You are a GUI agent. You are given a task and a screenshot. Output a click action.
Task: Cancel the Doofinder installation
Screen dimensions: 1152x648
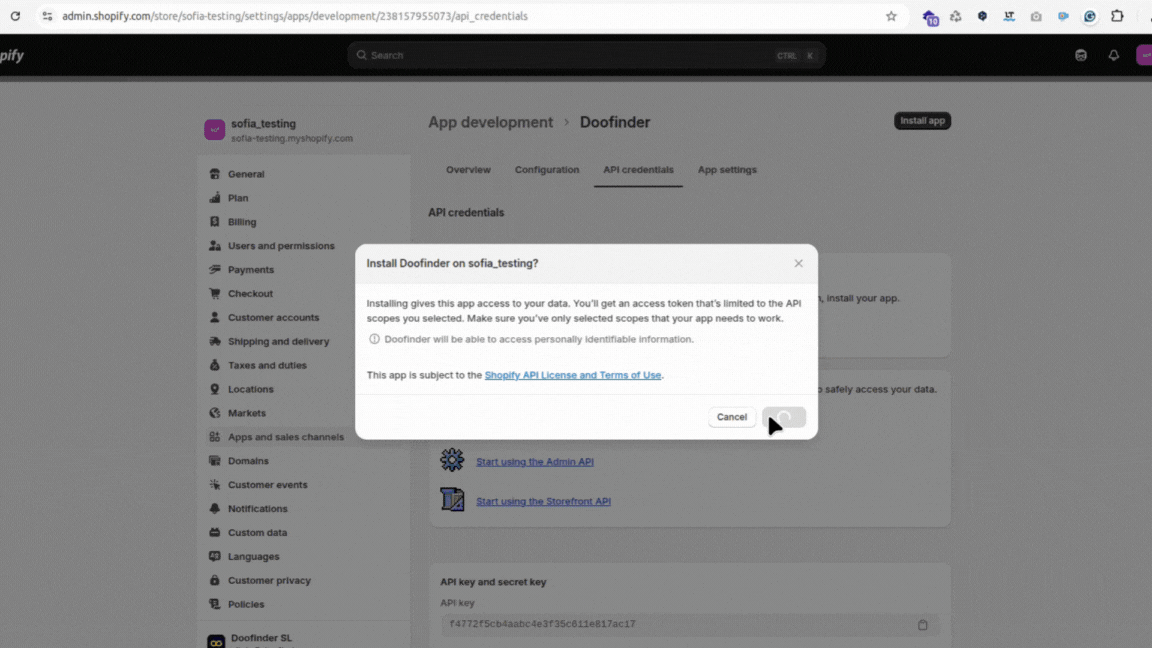coord(732,417)
